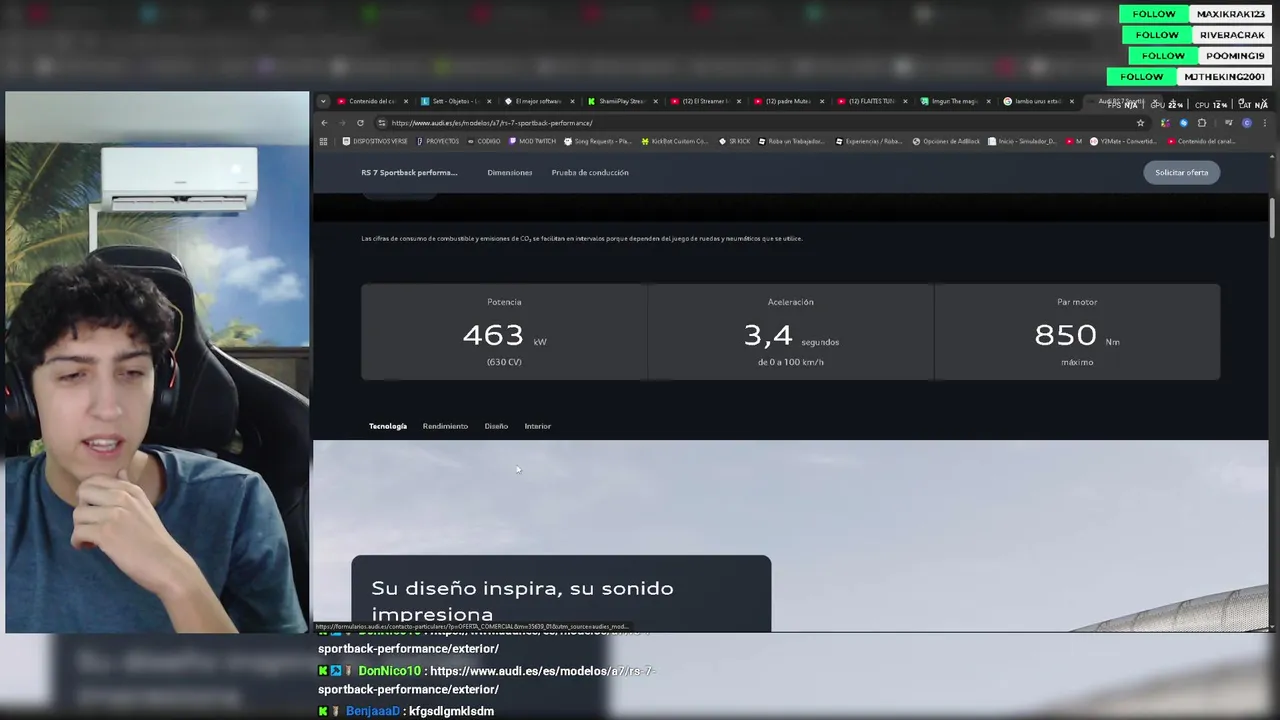The image size is (1280, 720).
Task: Select the 'Rendimiento' tab
Action: 445,426
